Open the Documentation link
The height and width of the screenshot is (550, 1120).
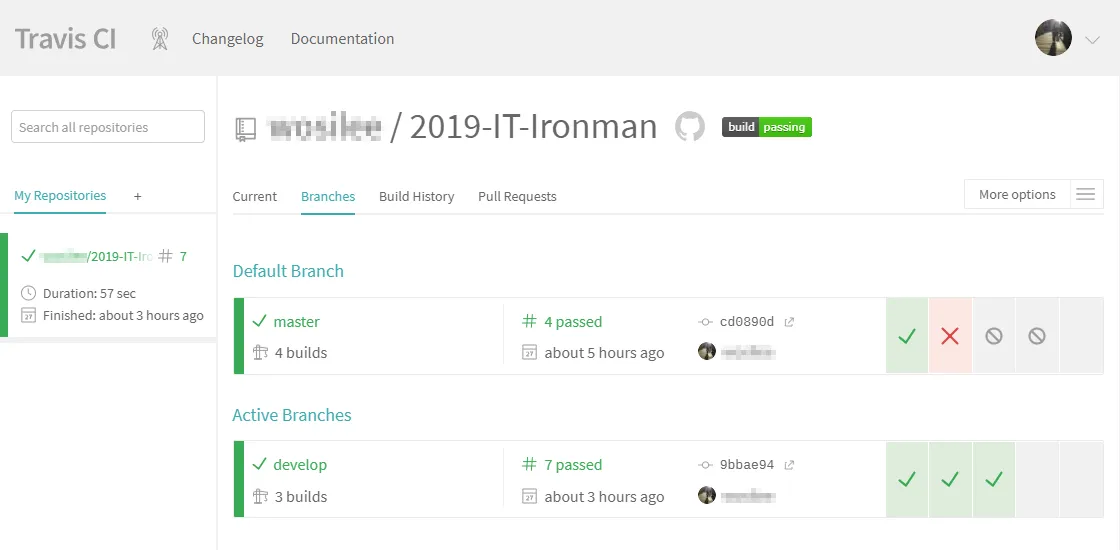(342, 39)
